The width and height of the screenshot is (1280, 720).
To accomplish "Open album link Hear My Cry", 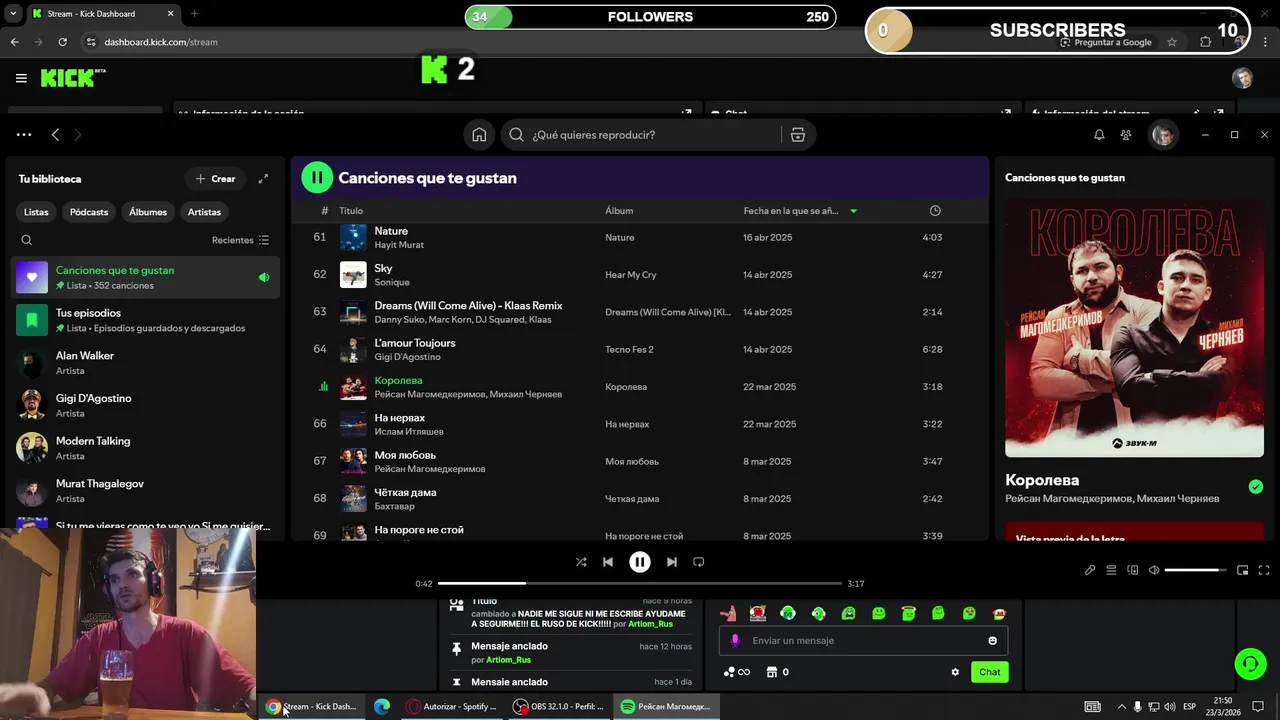I will (631, 275).
